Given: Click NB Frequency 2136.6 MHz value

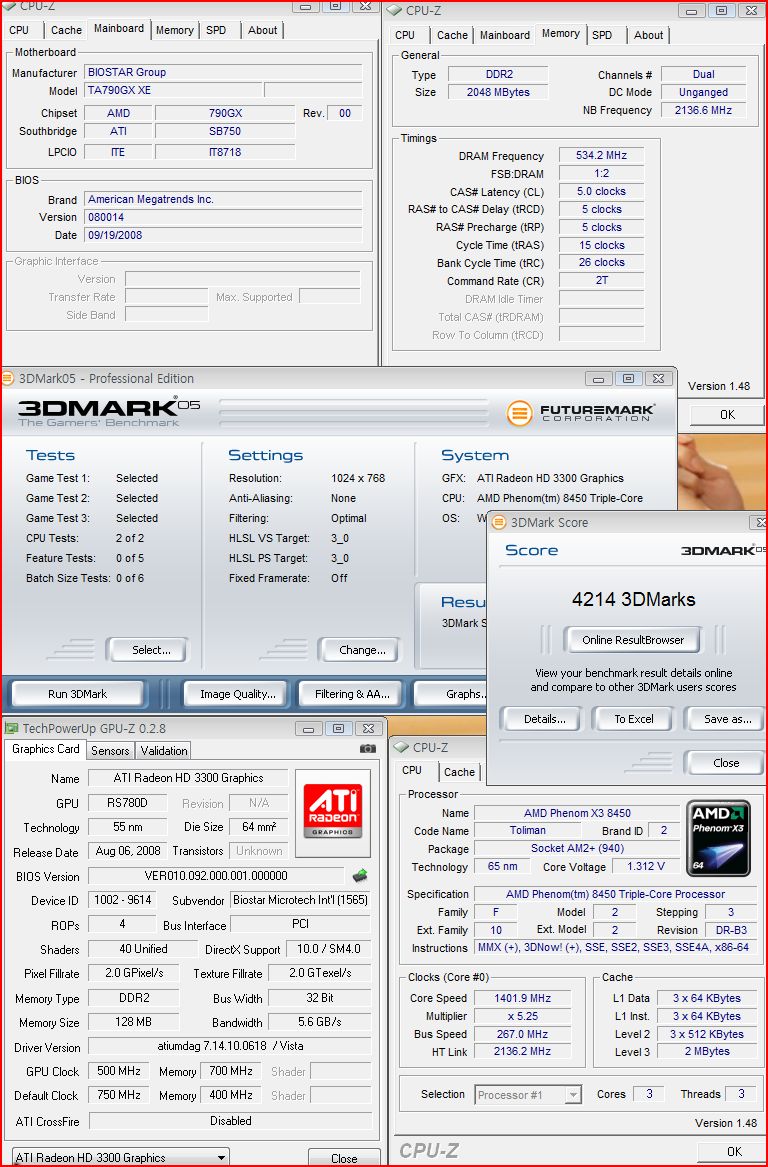Looking at the screenshot, I should 704,110.
